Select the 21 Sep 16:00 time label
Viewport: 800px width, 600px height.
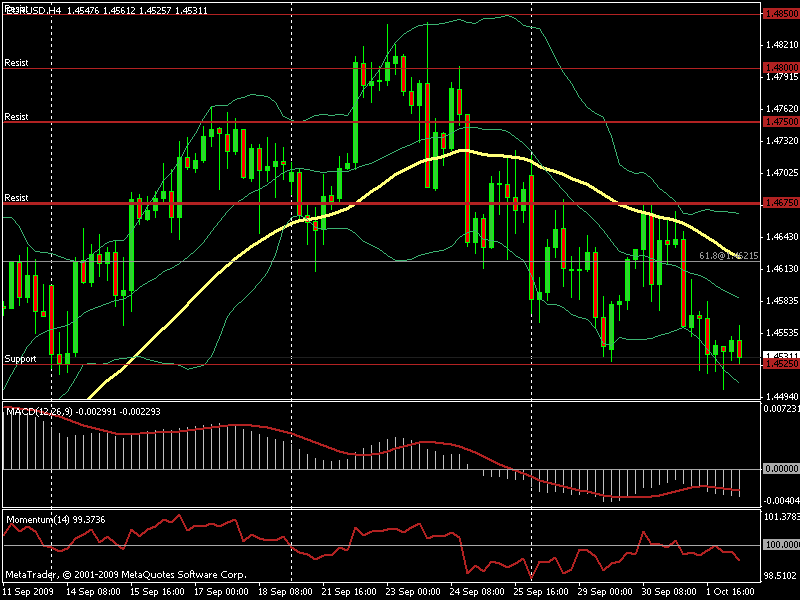point(349,592)
